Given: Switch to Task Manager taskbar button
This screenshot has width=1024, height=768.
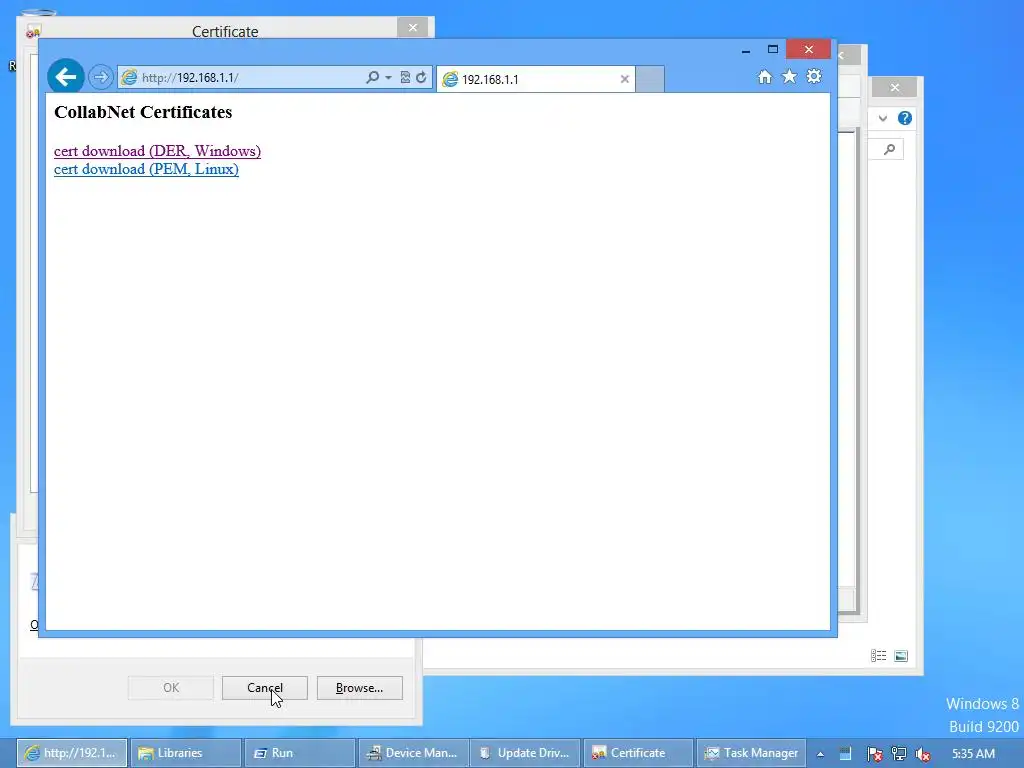Looking at the screenshot, I should (x=752, y=753).
